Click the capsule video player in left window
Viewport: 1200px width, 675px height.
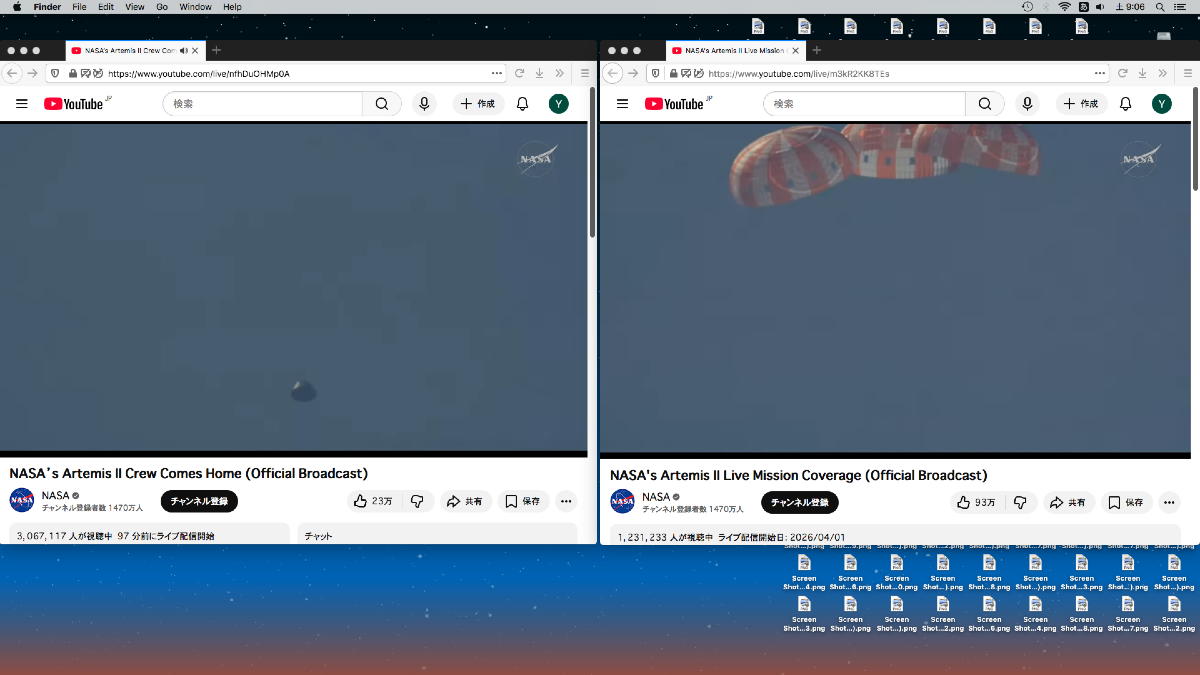coord(293,288)
